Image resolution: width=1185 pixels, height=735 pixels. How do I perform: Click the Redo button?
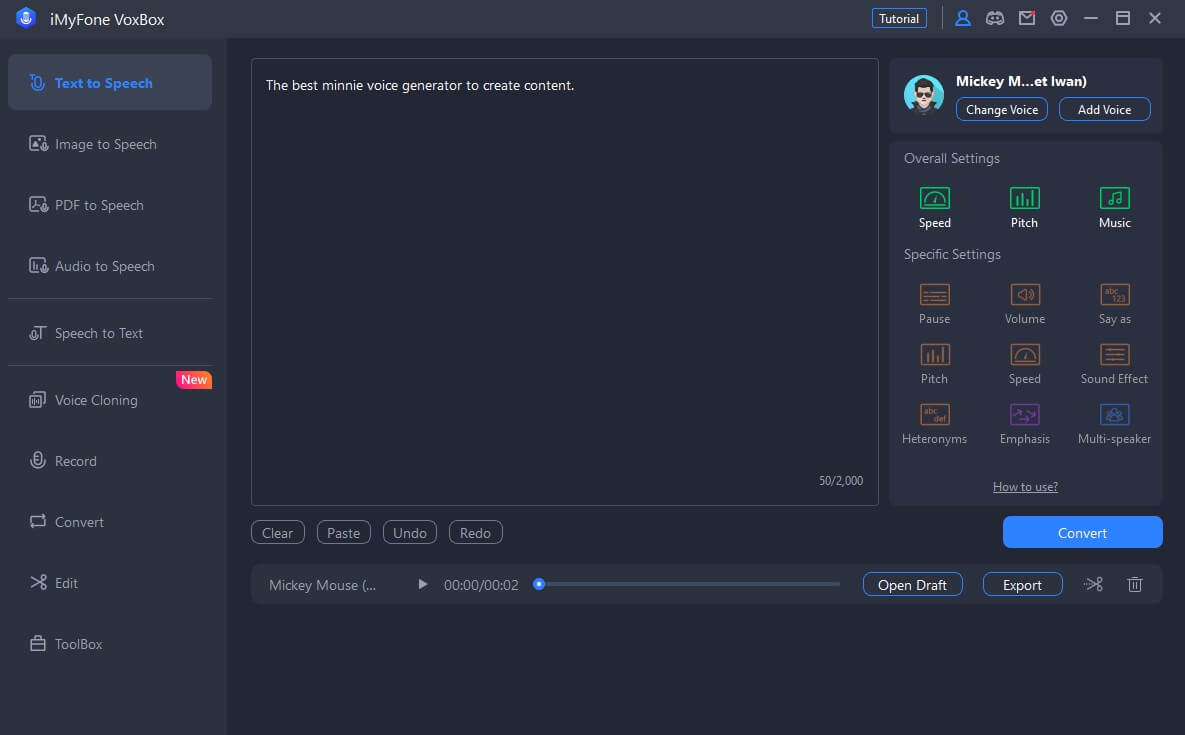(x=475, y=533)
